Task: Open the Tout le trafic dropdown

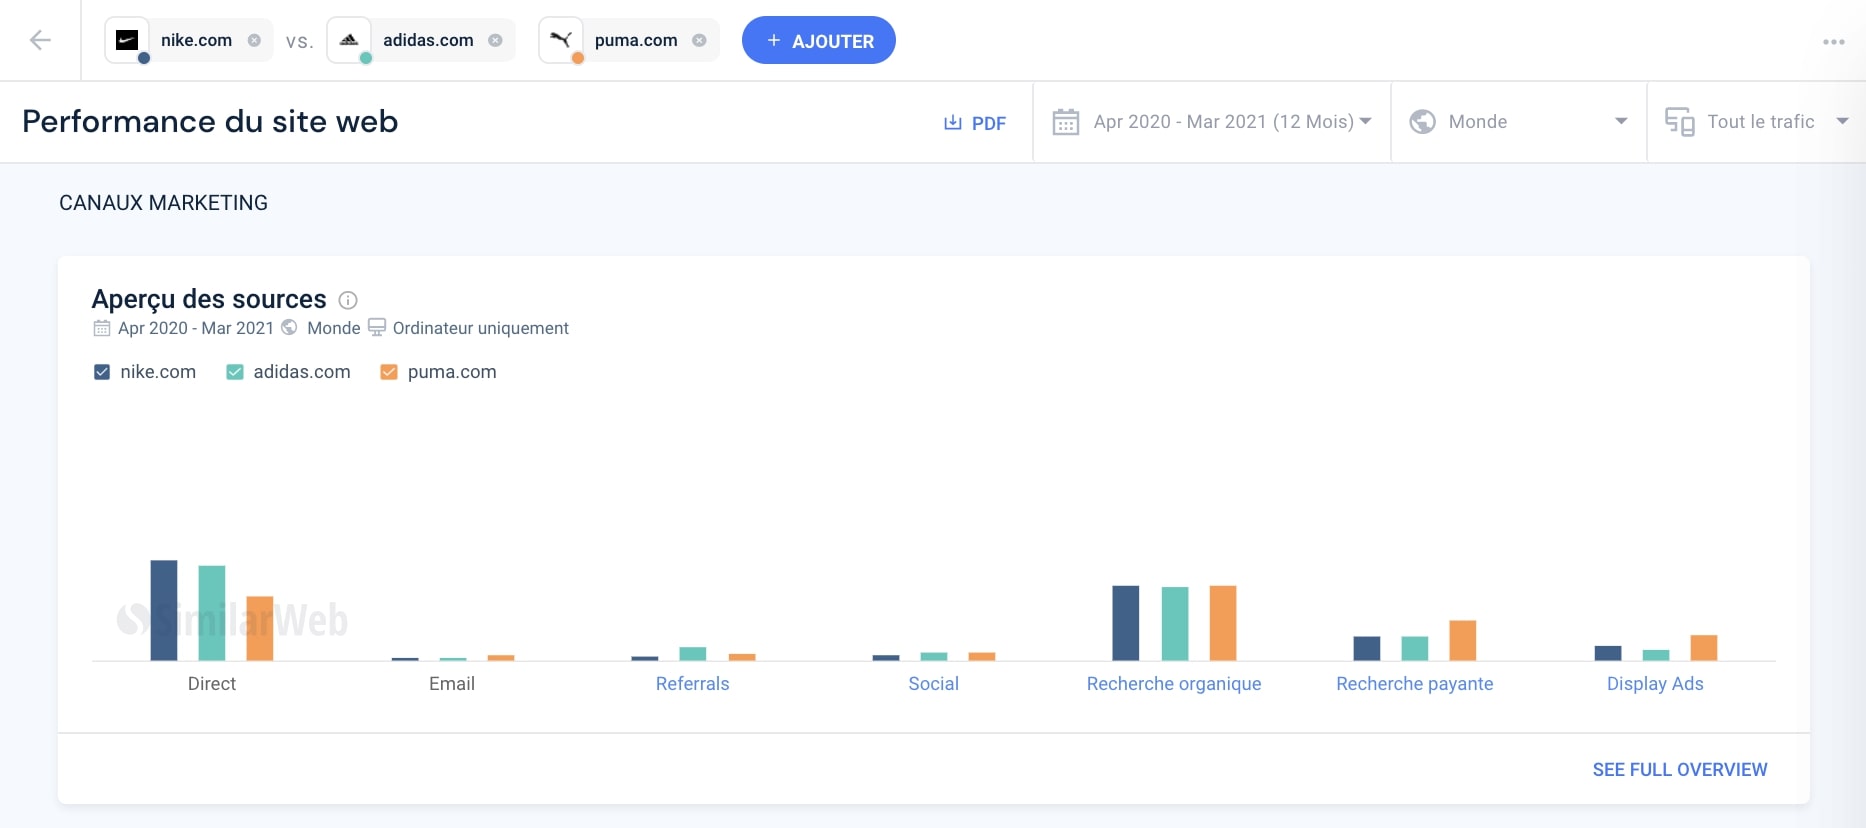Action: click(x=1757, y=122)
